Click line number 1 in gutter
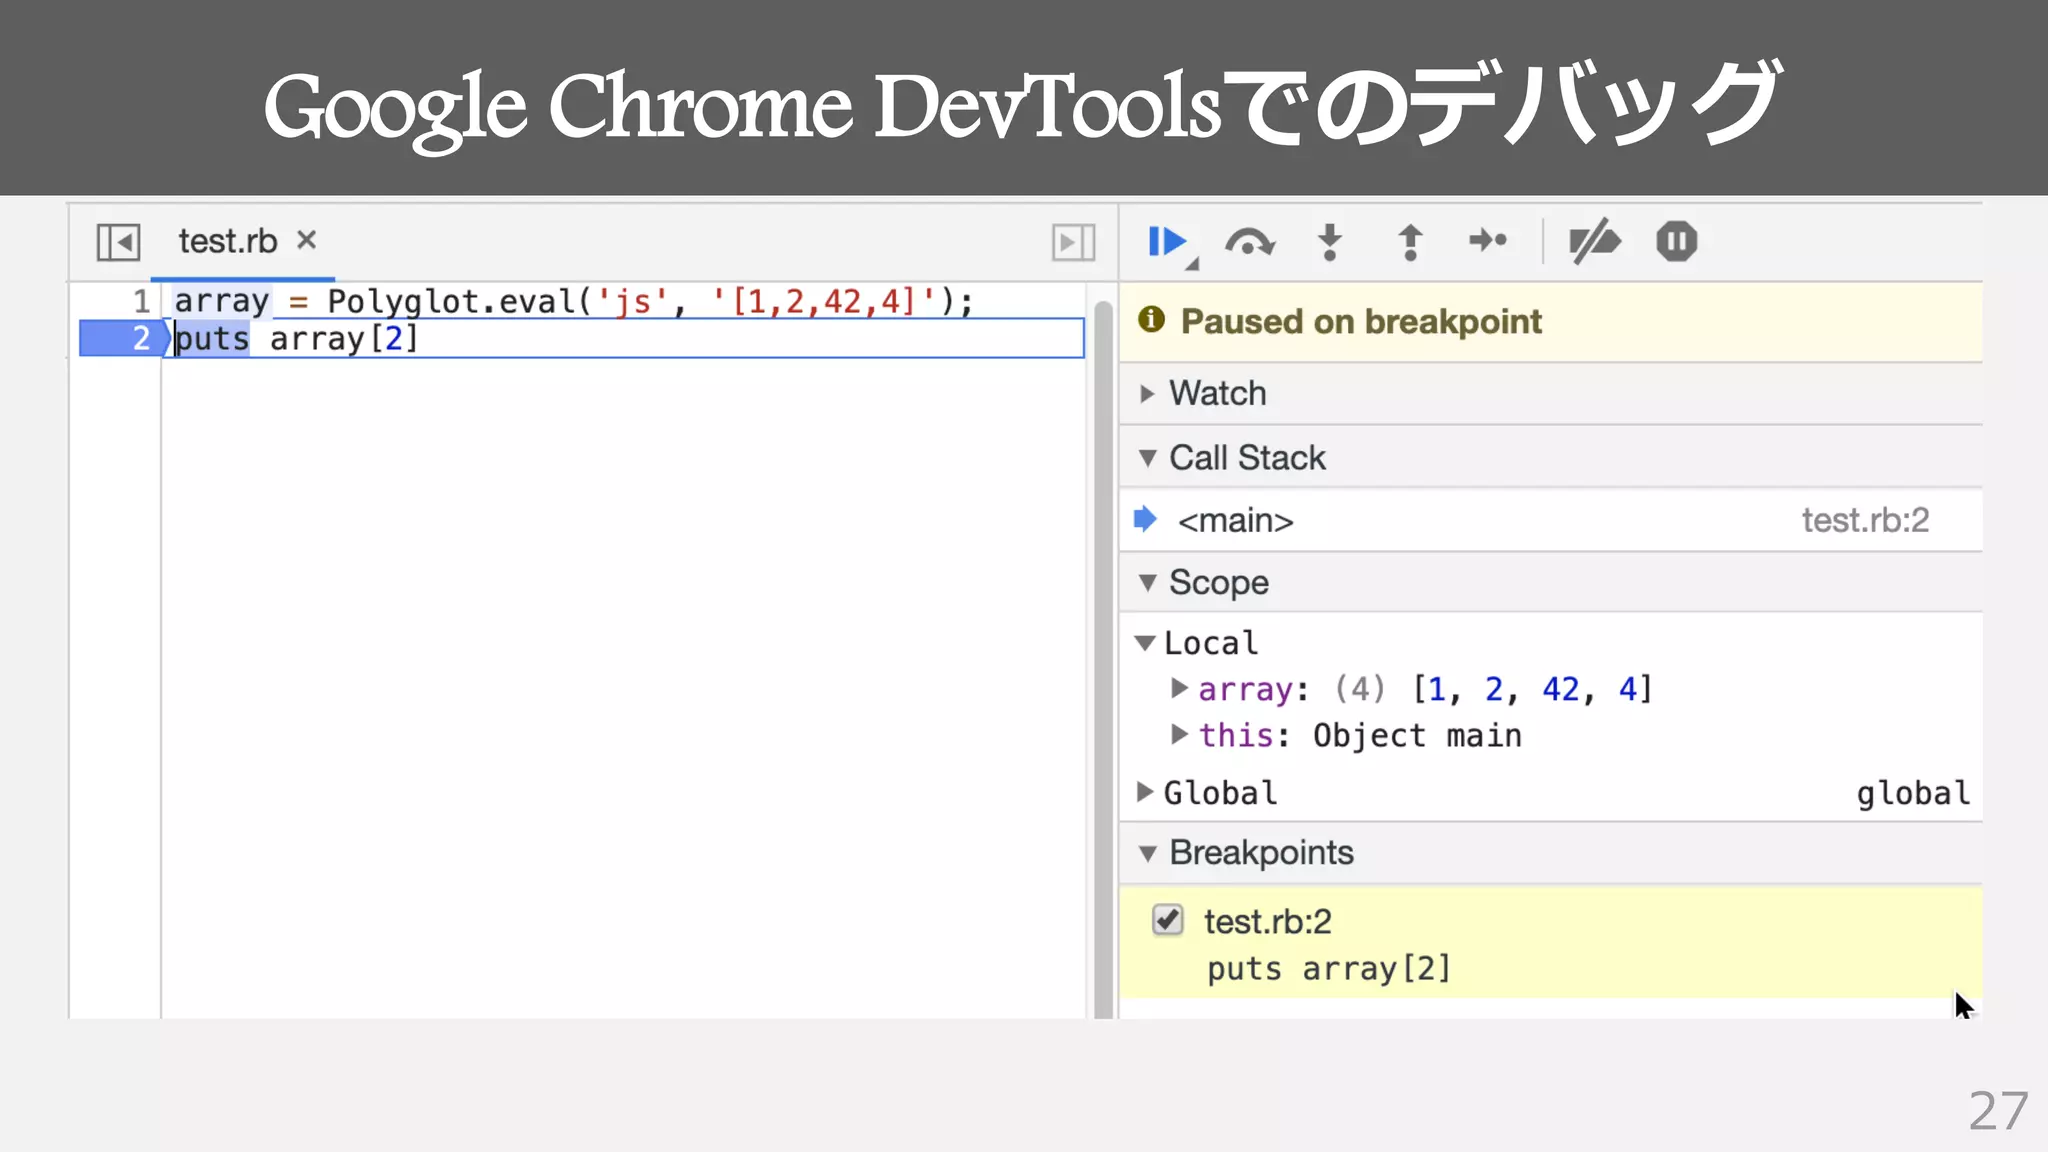 tap(141, 301)
